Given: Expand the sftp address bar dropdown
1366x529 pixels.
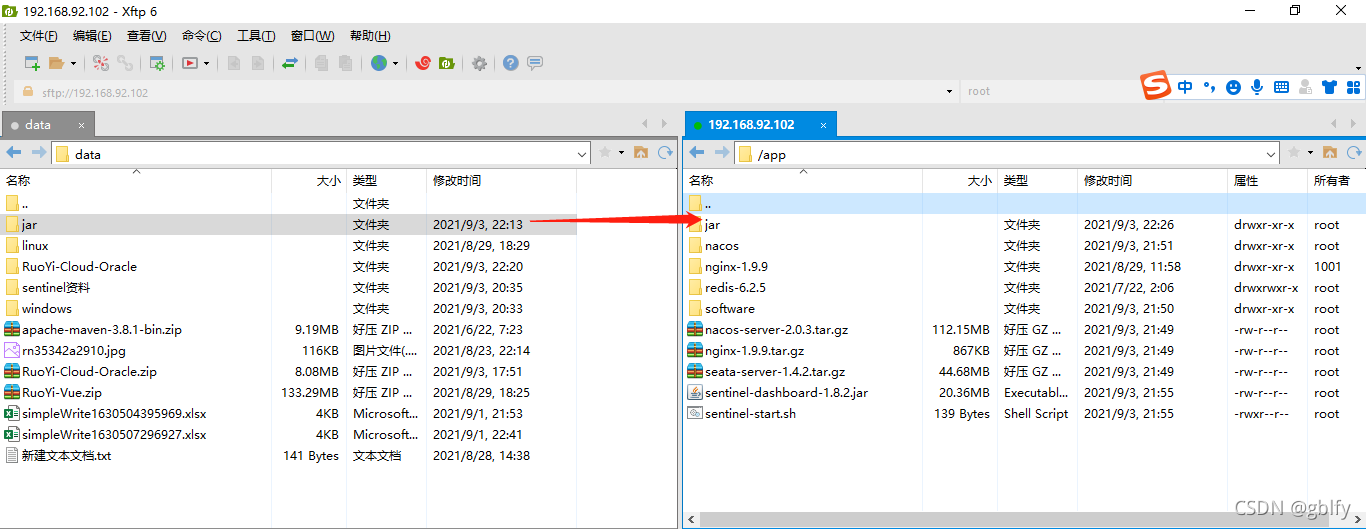Looking at the screenshot, I should [x=949, y=91].
